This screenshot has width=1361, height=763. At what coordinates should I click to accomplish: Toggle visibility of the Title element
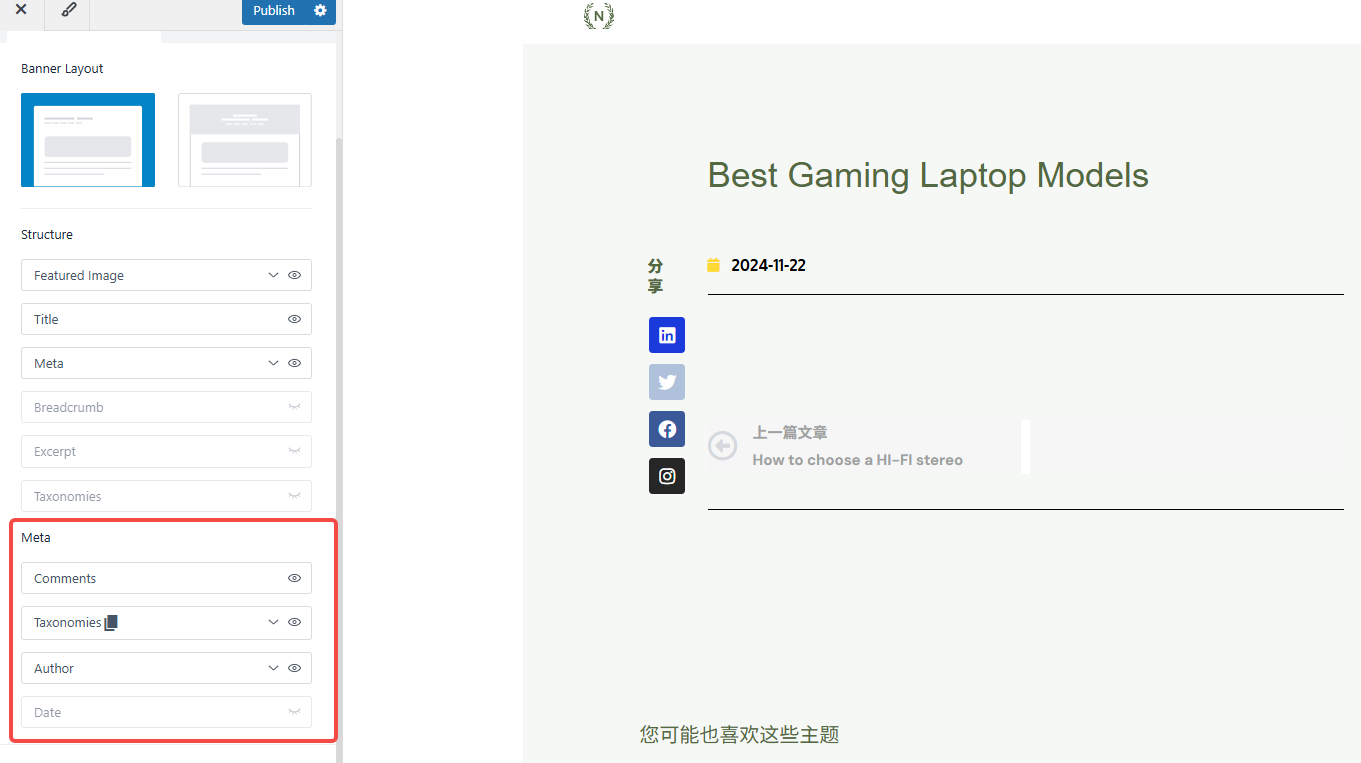click(x=295, y=319)
